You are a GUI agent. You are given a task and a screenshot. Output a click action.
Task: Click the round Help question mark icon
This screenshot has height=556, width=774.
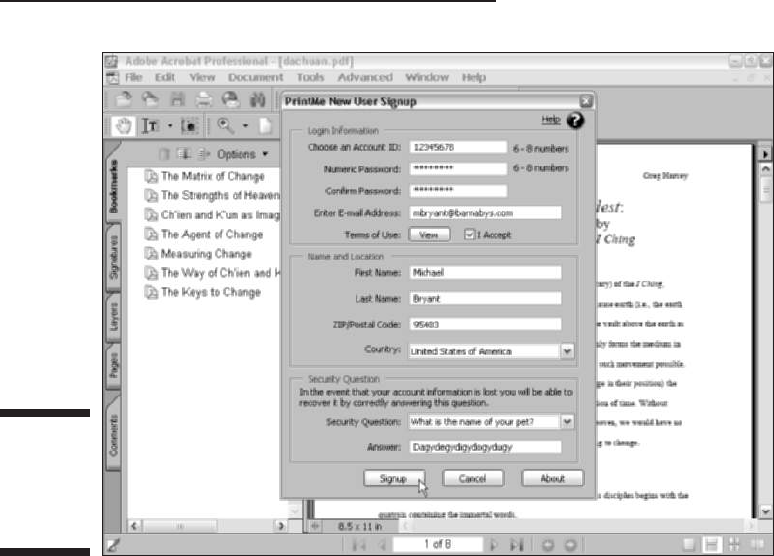coord(575,120)
